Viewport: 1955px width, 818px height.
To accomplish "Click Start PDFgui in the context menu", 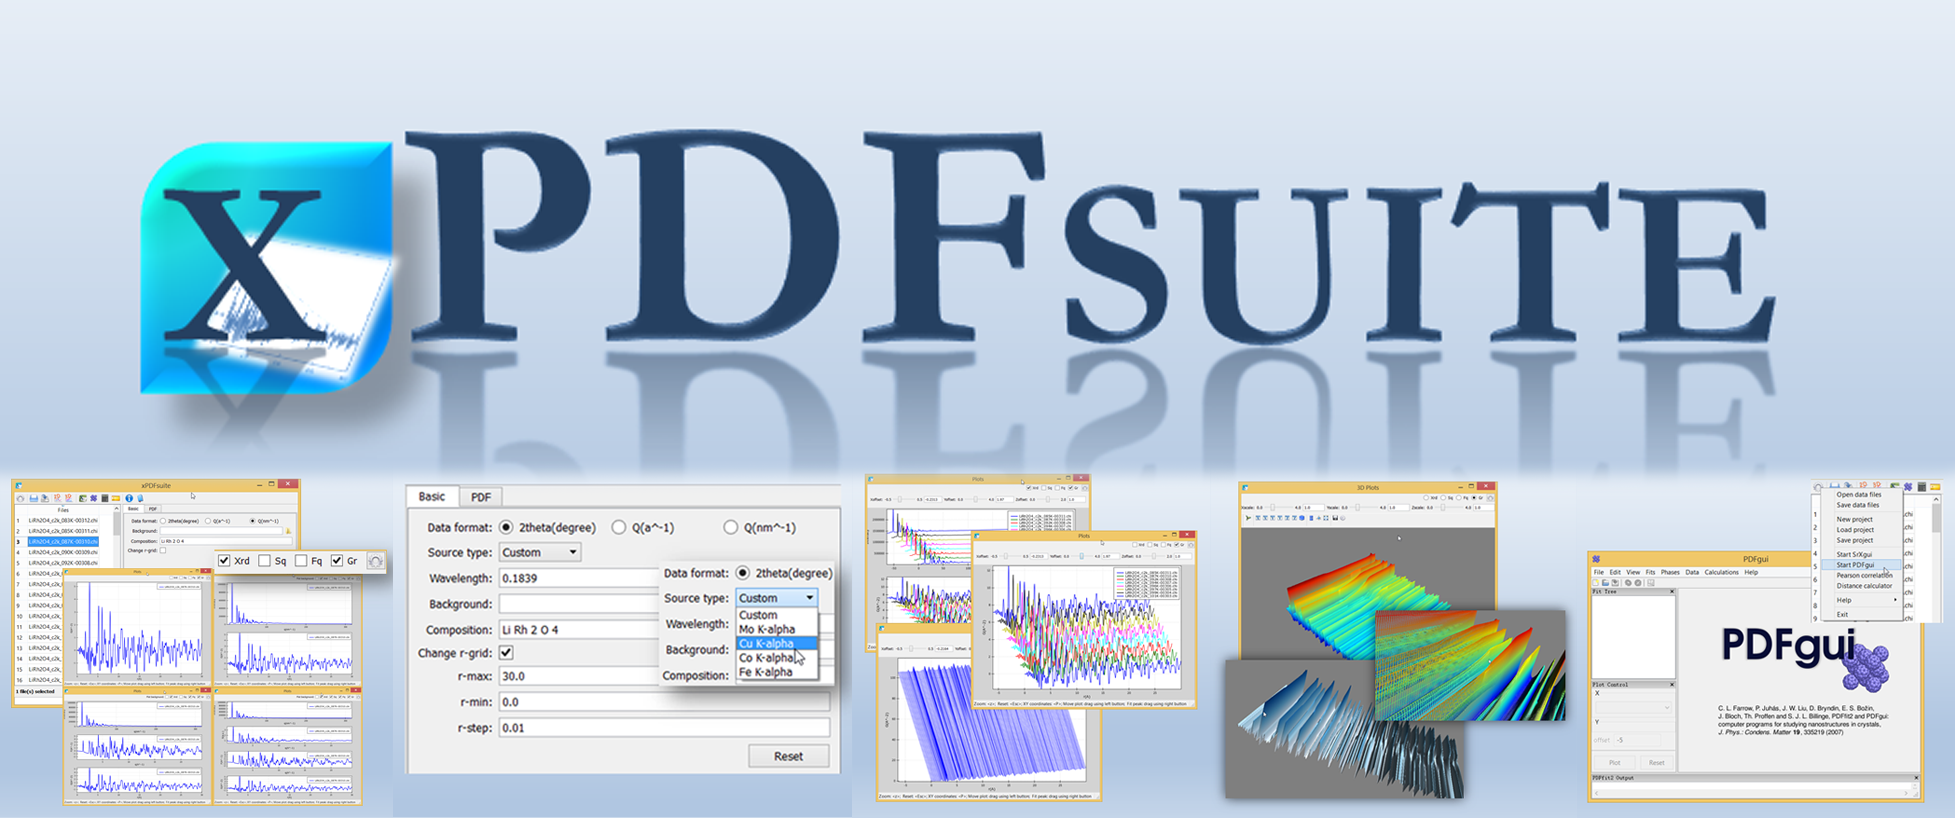I will 1861,565.
